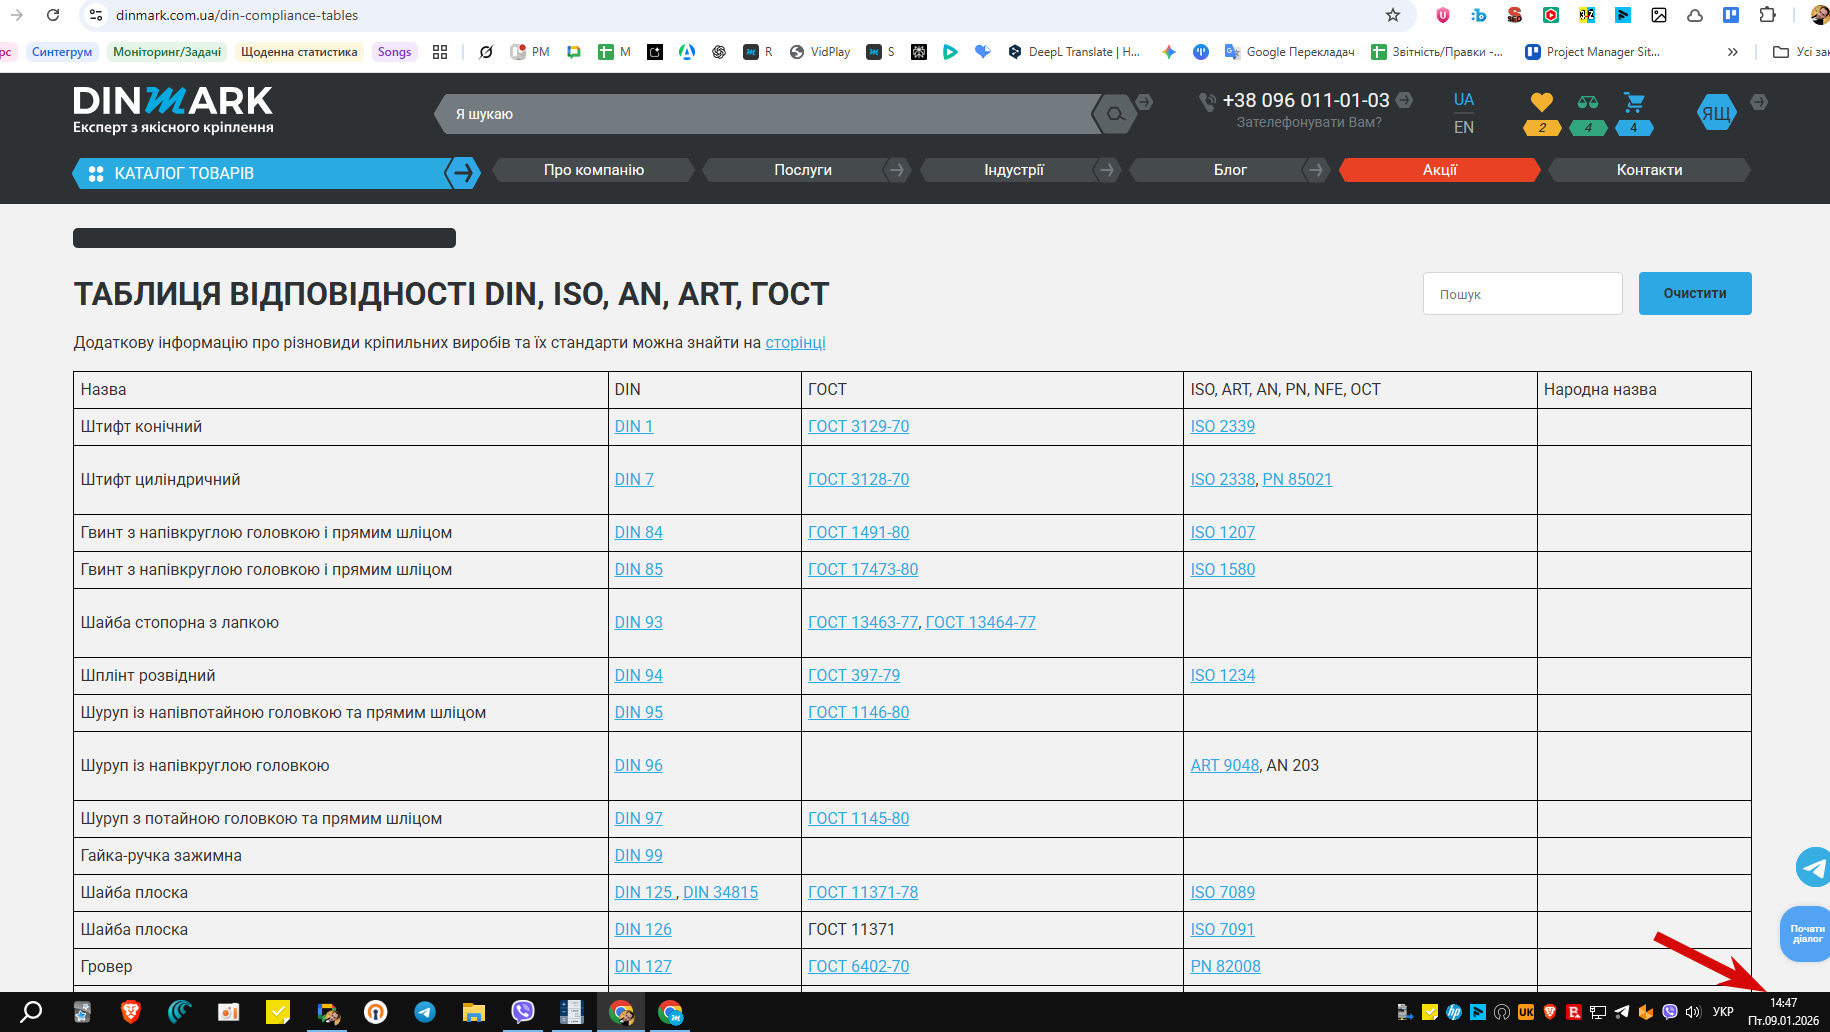
Task: Open the calculator app on the taskbar
Action: point(571,1012)
